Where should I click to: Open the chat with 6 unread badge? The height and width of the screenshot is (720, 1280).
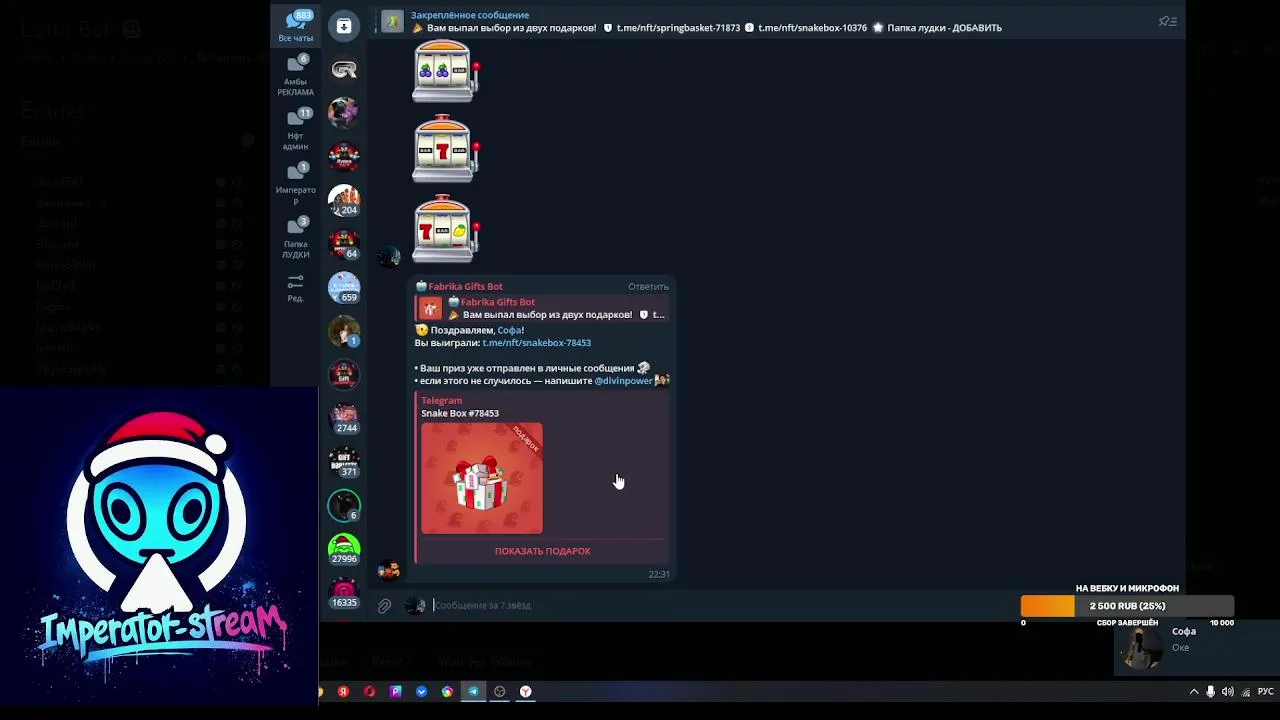(344, 506)
